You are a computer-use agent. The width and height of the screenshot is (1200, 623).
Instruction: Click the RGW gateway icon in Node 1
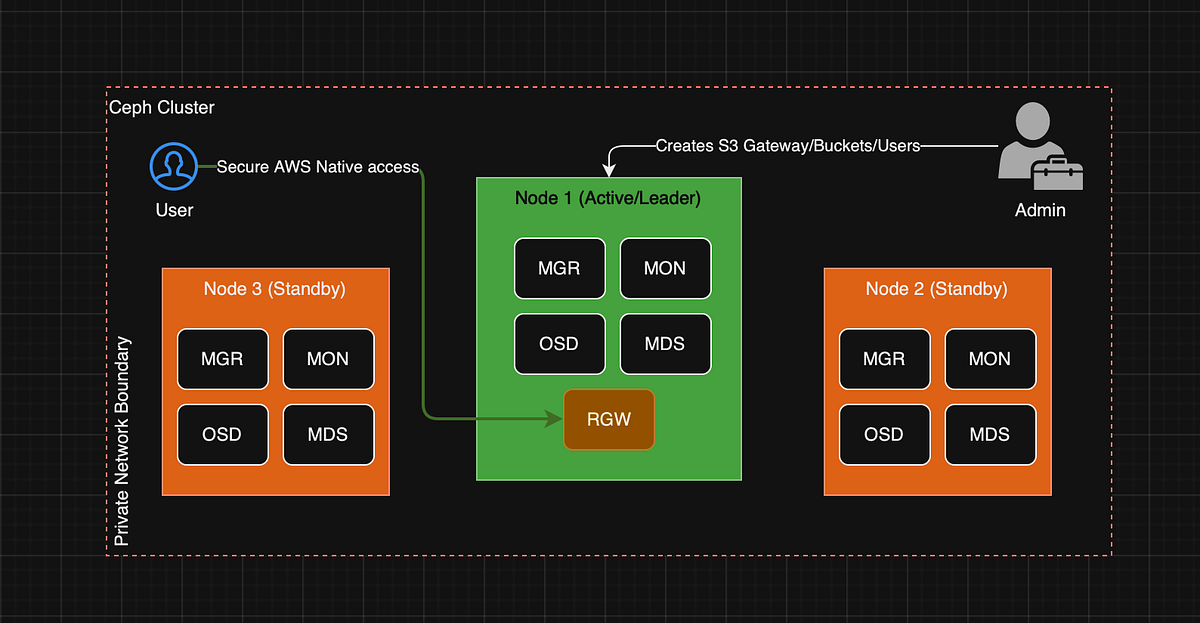609,420
